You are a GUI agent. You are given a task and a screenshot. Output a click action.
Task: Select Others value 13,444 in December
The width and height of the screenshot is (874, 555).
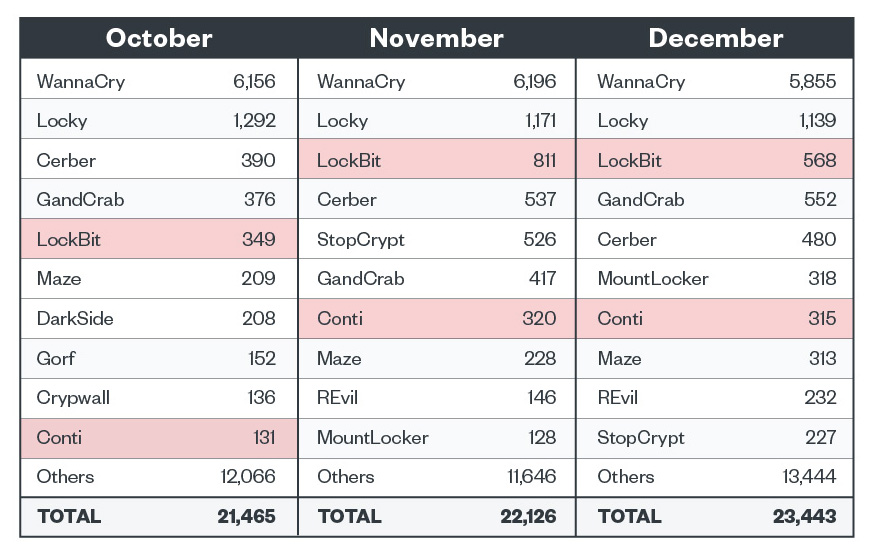click(809, 476)
